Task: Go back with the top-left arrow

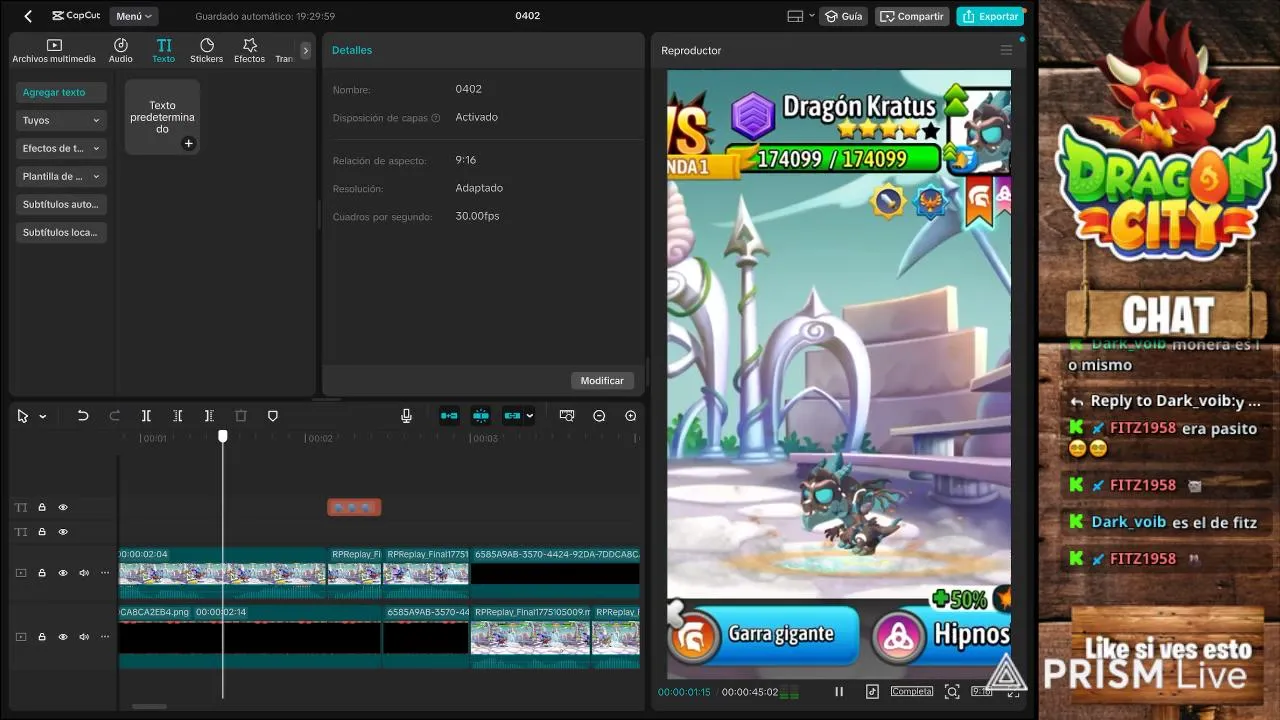Action: pos(28,16)
